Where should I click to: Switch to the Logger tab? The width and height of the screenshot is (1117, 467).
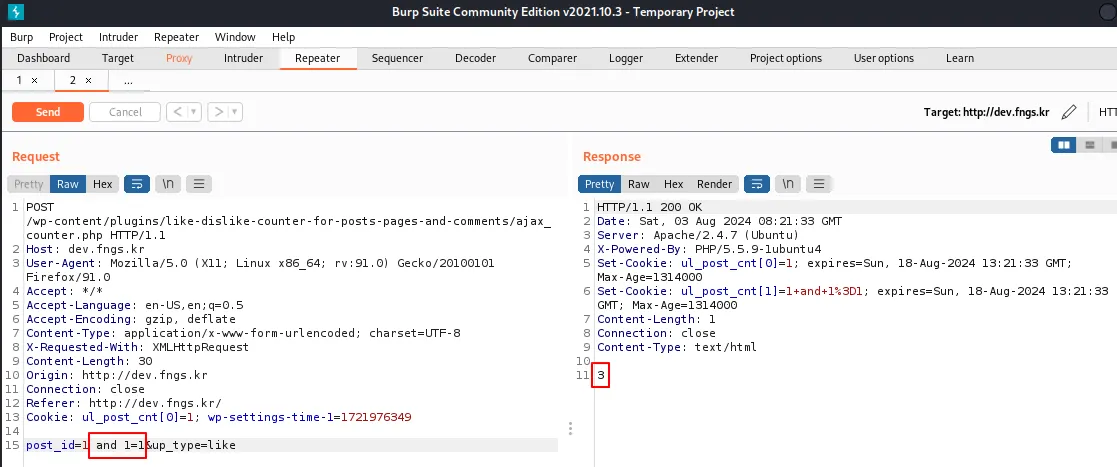[625, 58]
